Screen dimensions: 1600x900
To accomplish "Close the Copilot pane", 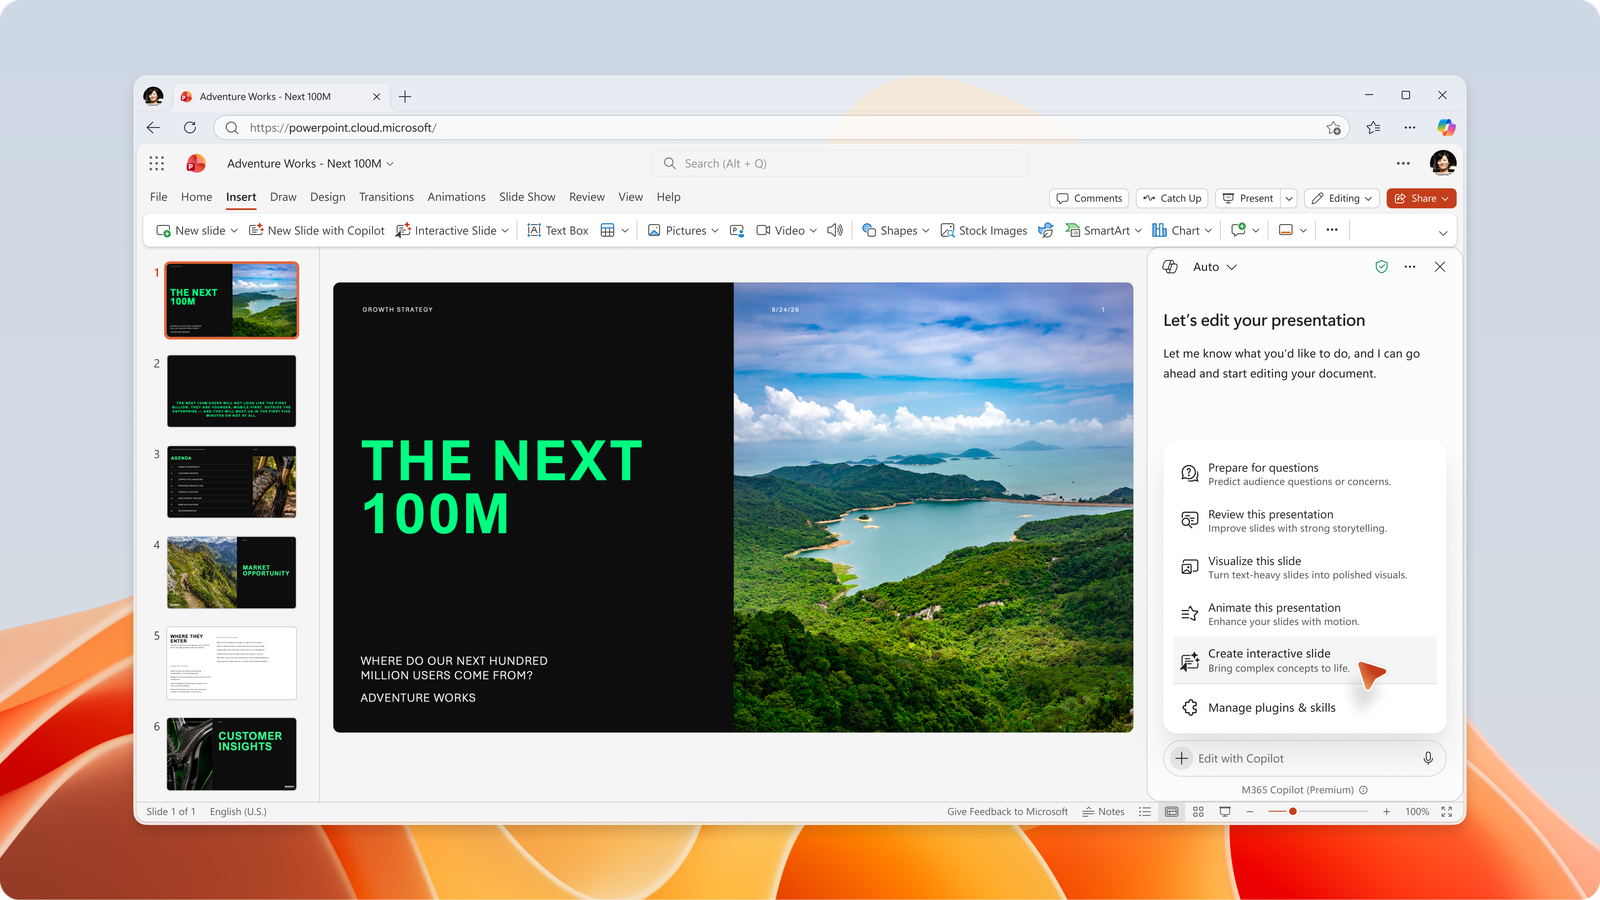I will tap(1440, 267).
